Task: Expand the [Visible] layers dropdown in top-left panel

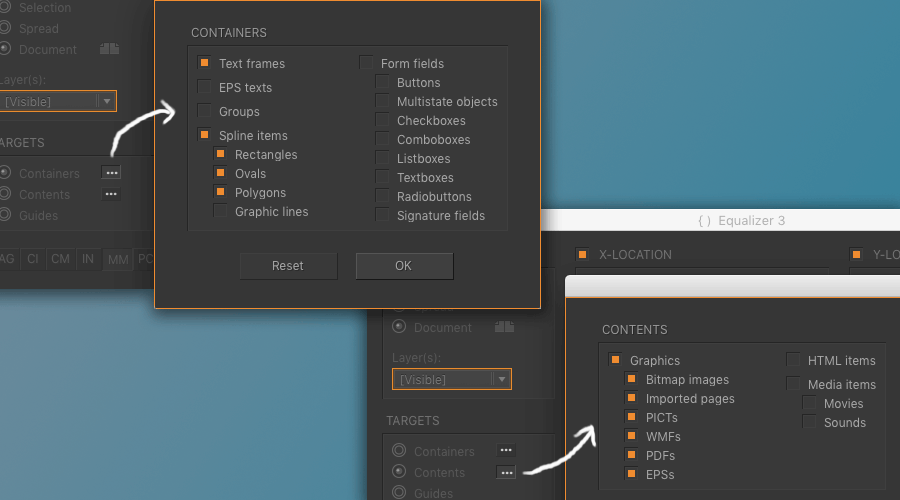Action: point(106,101)
